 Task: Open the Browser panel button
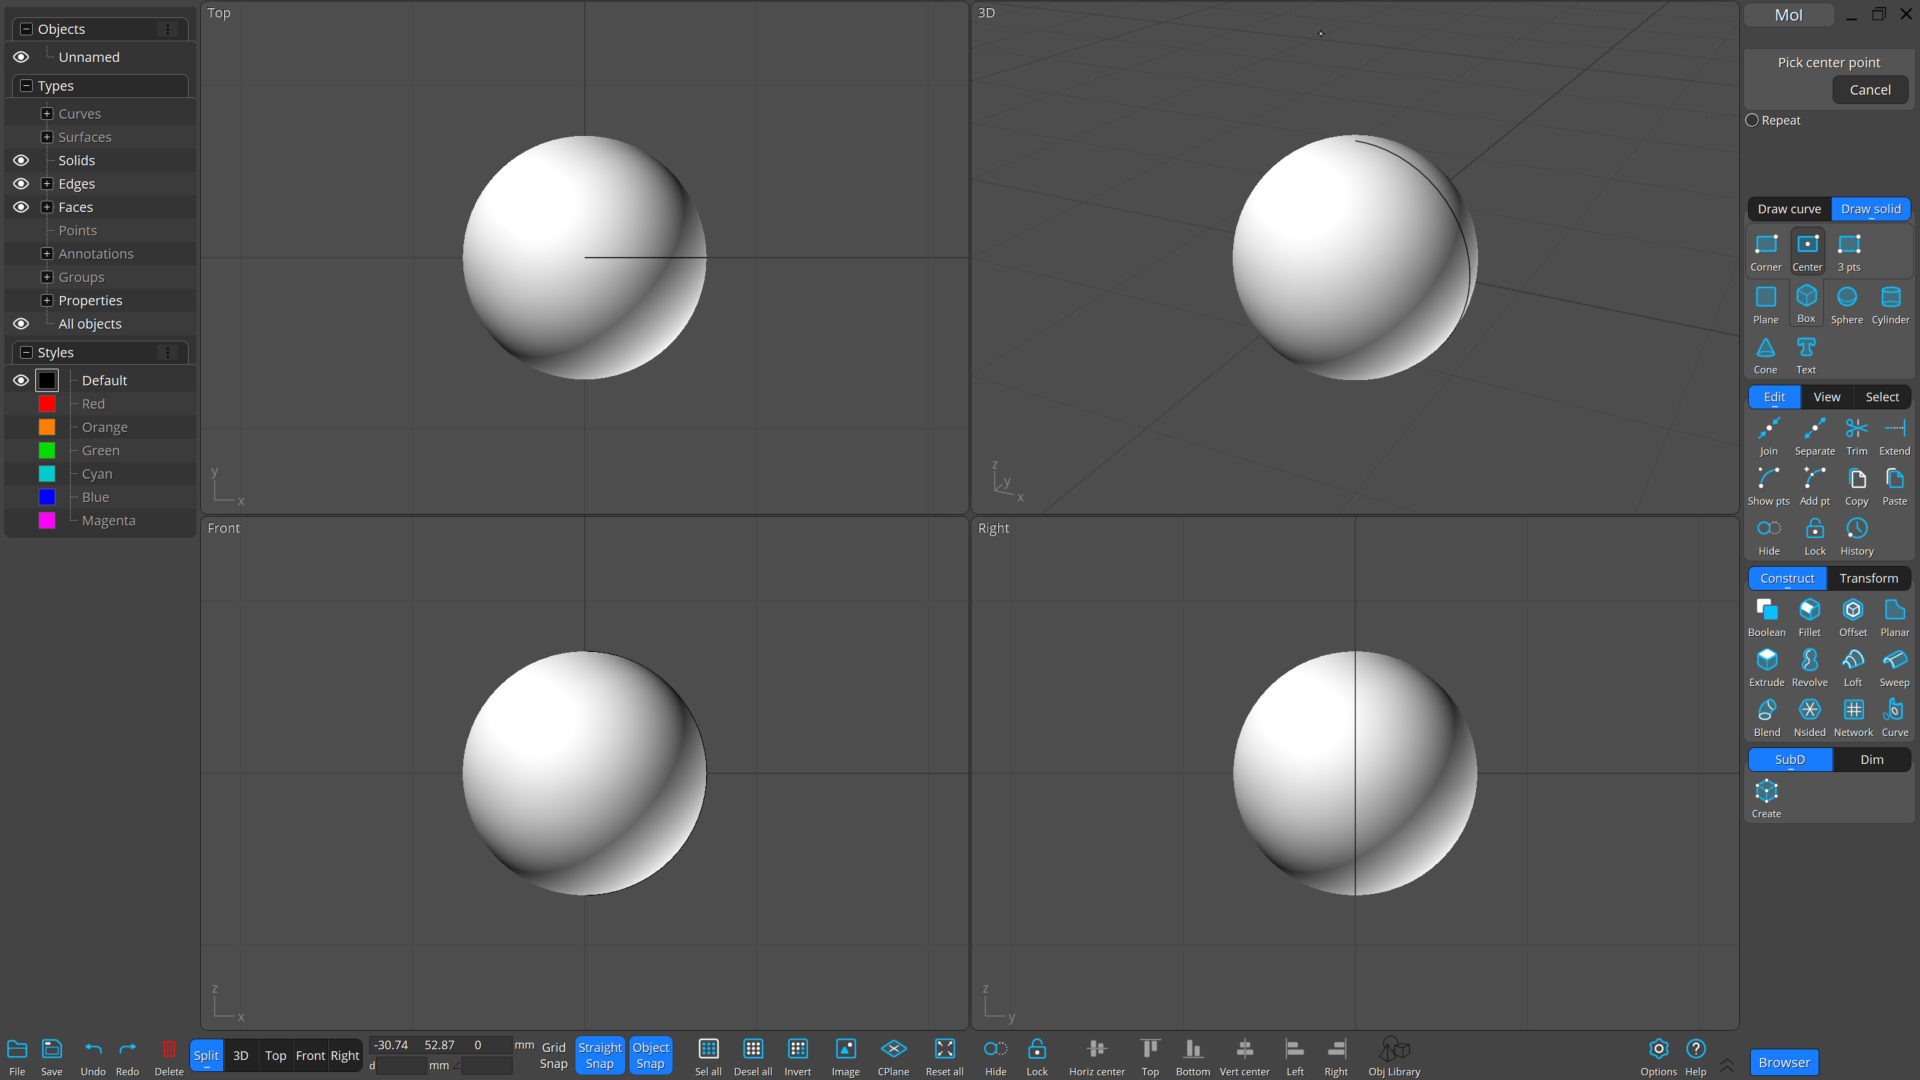coord(1784,1062)
